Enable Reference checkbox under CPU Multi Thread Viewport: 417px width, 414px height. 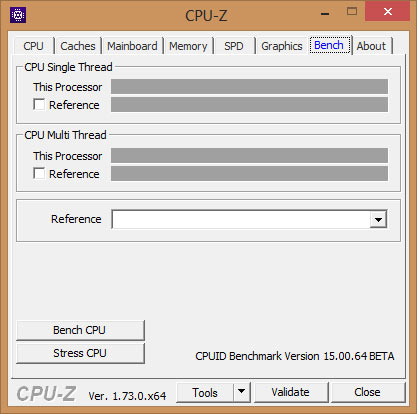click(39, 173)
